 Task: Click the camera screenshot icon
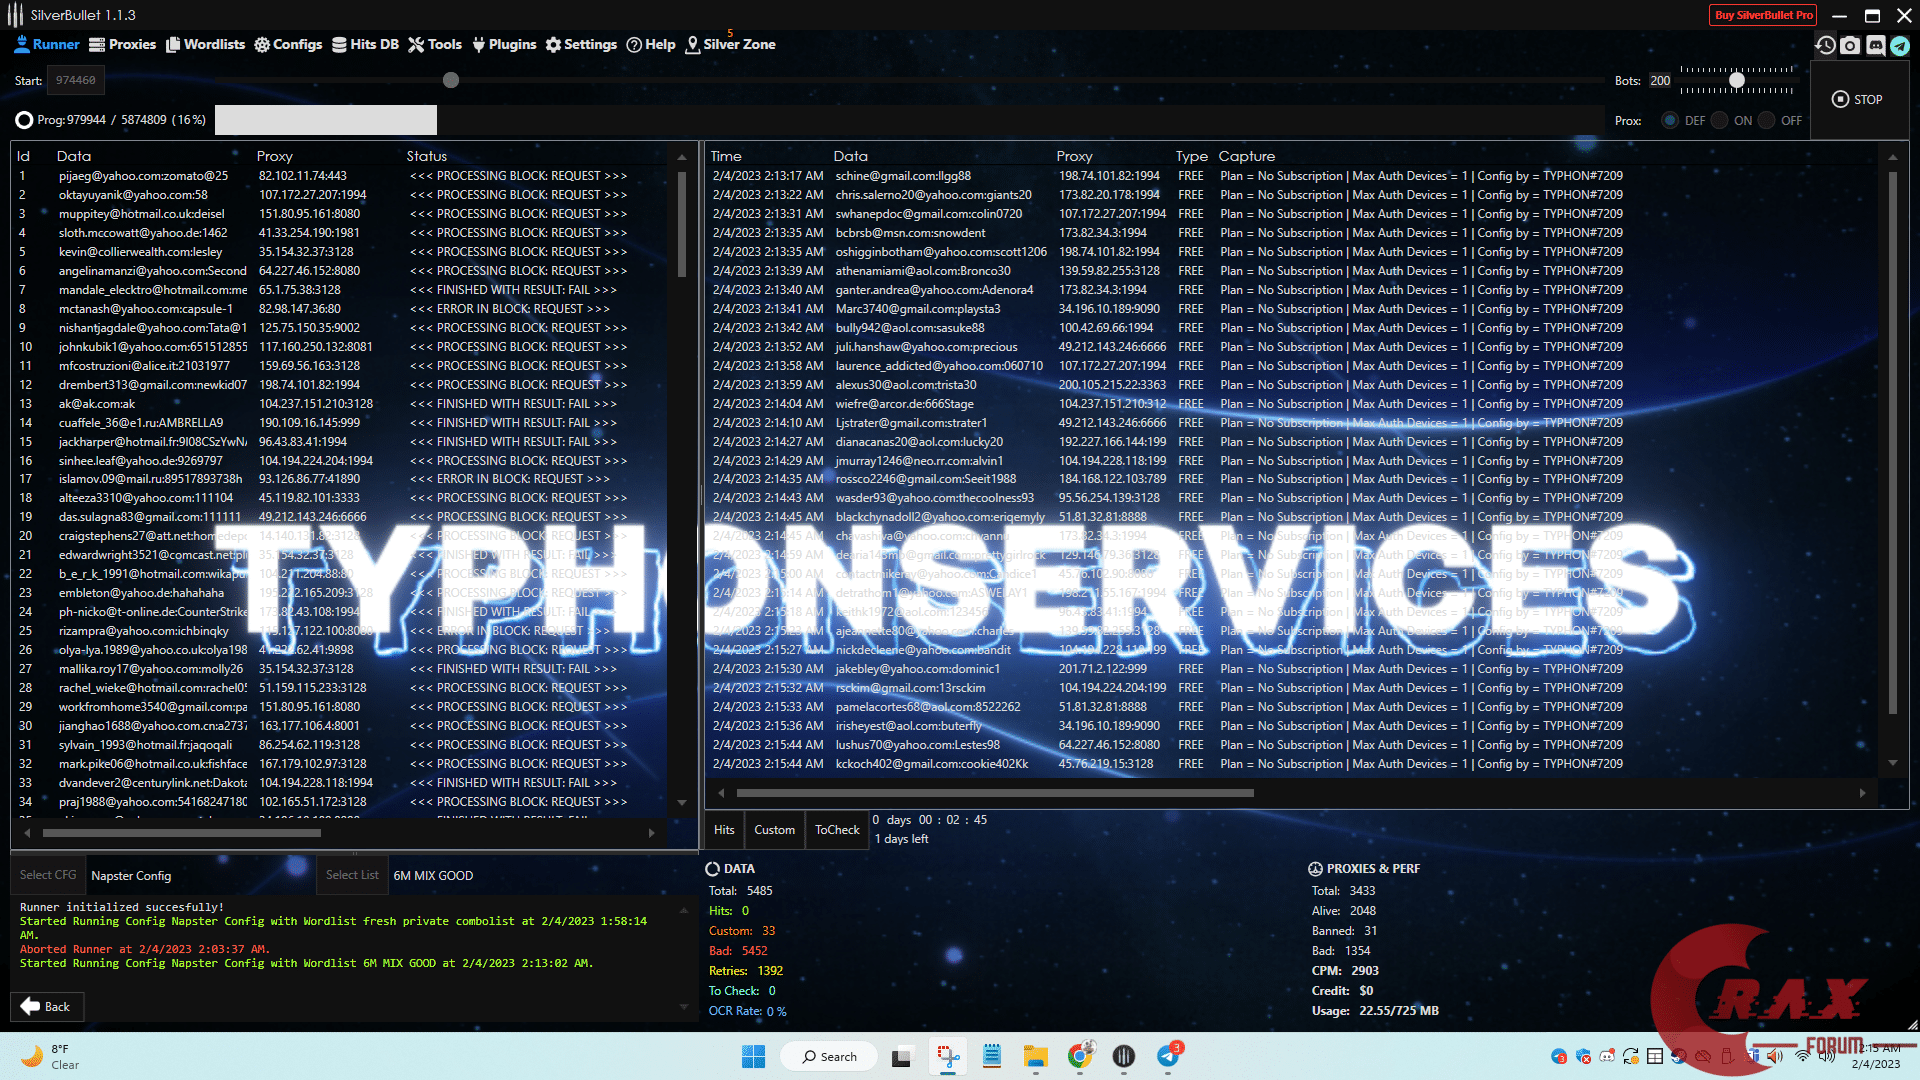[1850, 46]
